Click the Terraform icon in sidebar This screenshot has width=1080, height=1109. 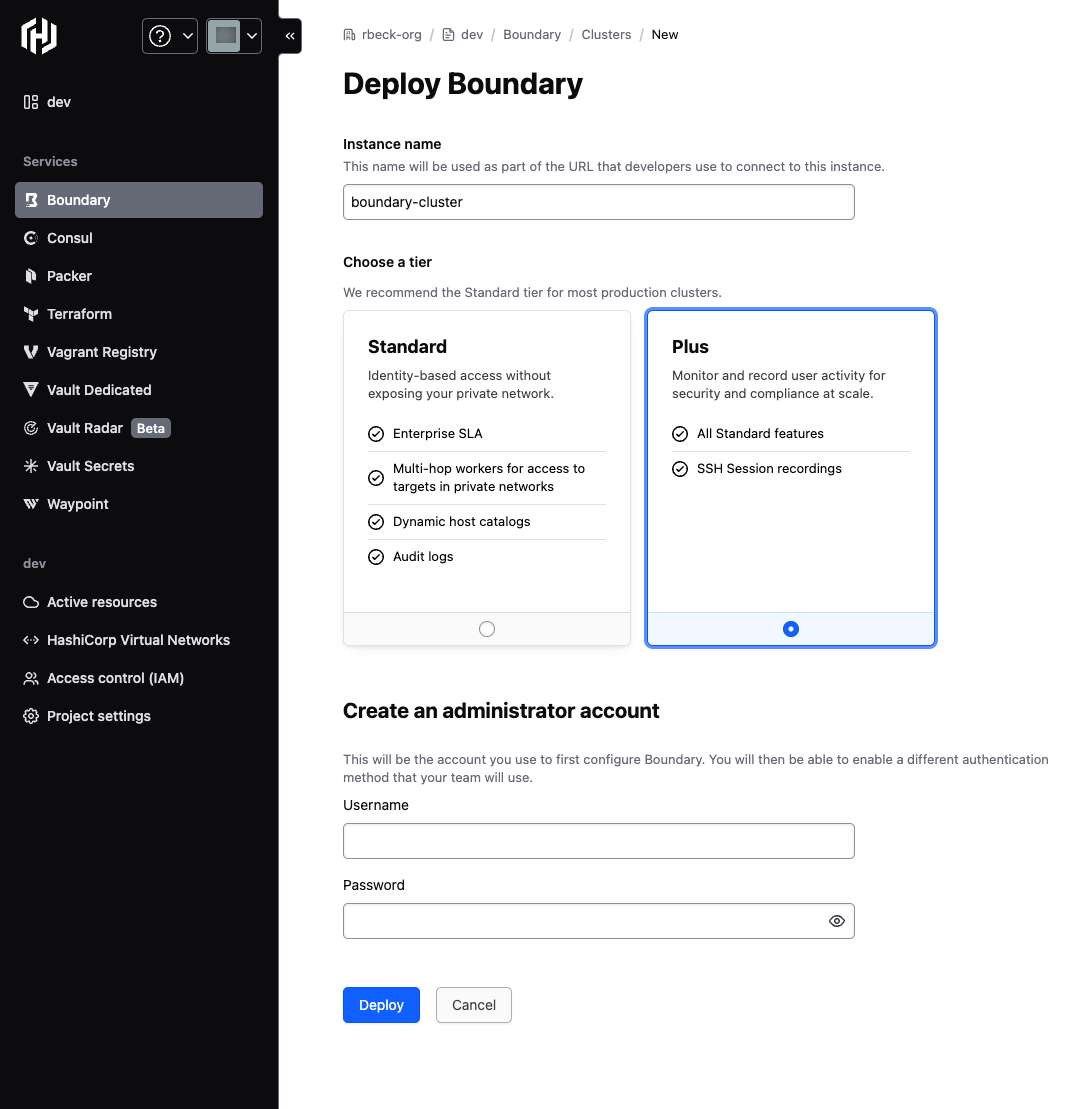click(x=31, y=314)
